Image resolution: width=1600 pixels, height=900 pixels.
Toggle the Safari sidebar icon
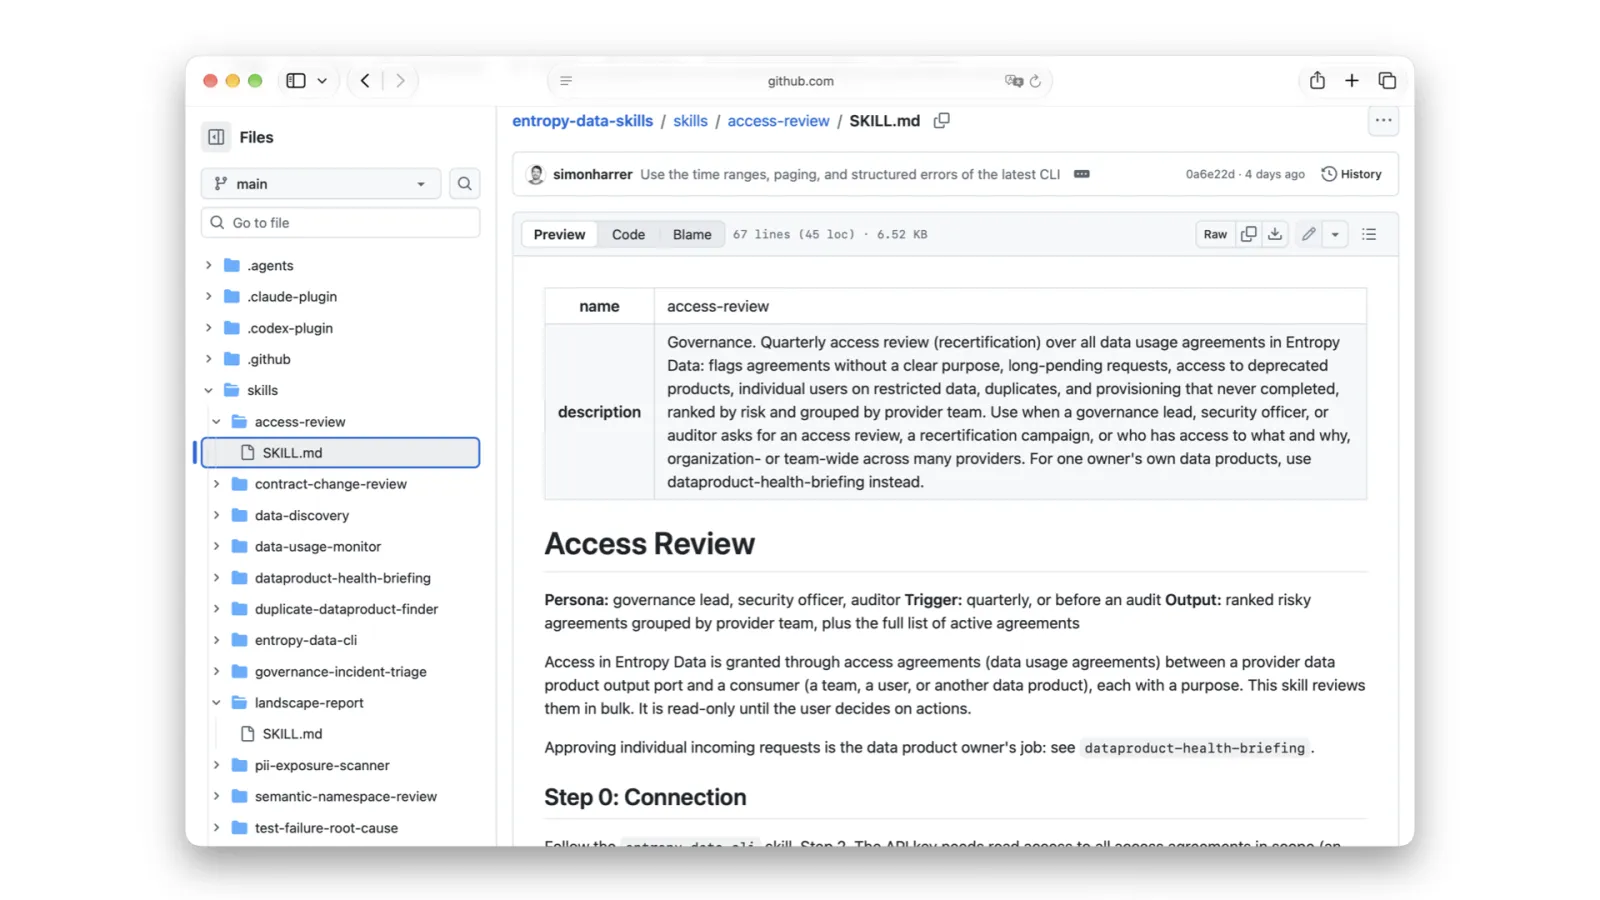[x=296, y=81]
